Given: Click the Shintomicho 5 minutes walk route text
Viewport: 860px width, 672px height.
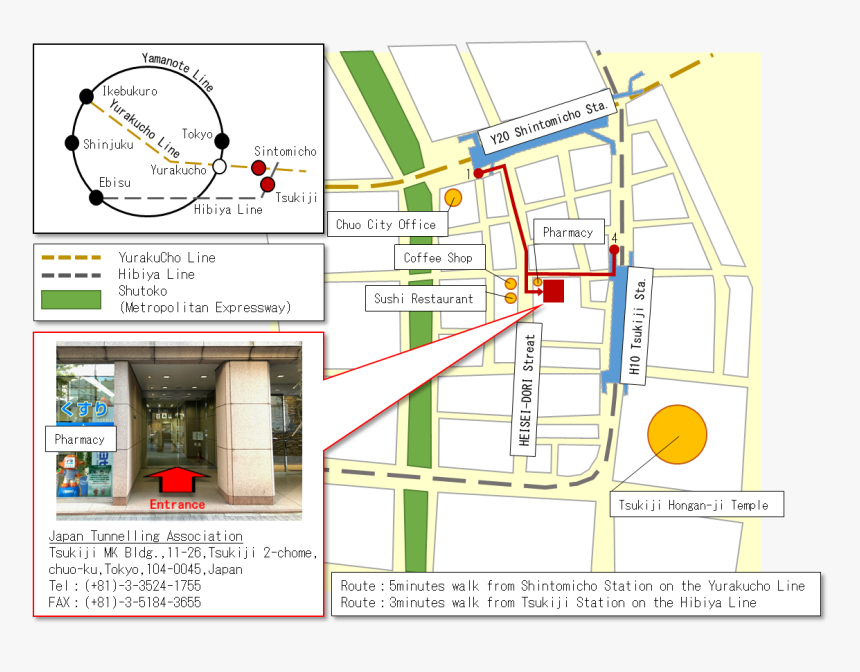Looking at the screenshot, I should [x=573, y=586].
